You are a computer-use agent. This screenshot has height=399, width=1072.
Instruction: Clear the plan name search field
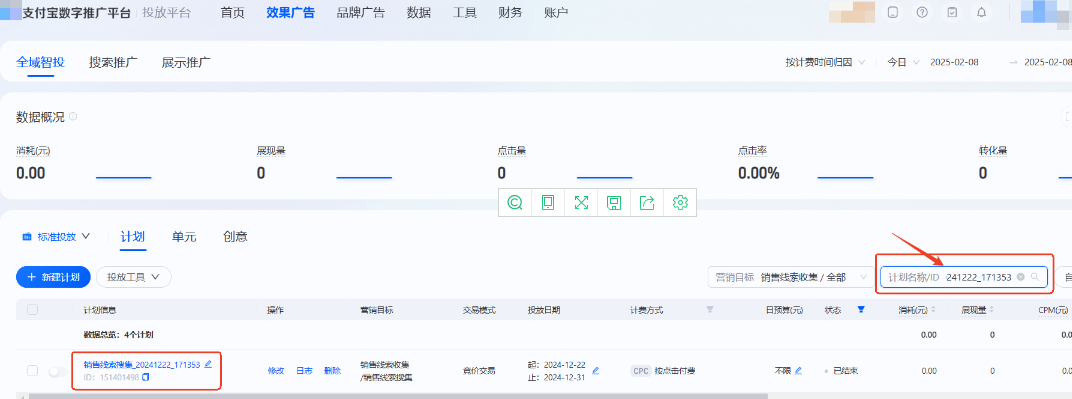[1021, 277]
